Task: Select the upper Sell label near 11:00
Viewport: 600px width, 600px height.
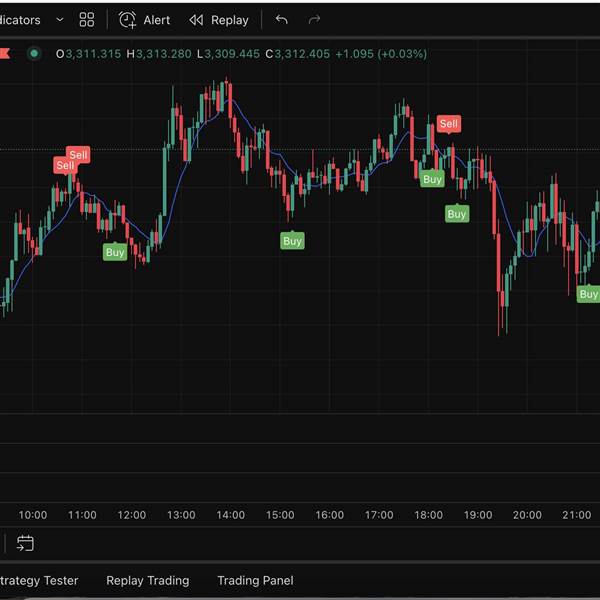Action: click(78, 155)
